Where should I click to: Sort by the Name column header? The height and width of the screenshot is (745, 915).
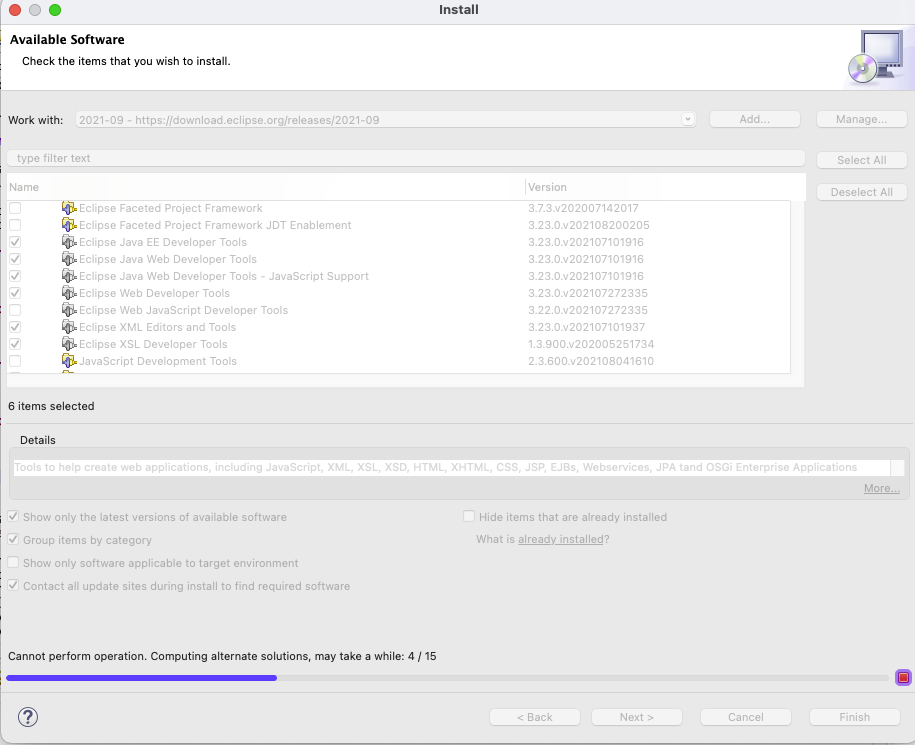tap(266, 187)
